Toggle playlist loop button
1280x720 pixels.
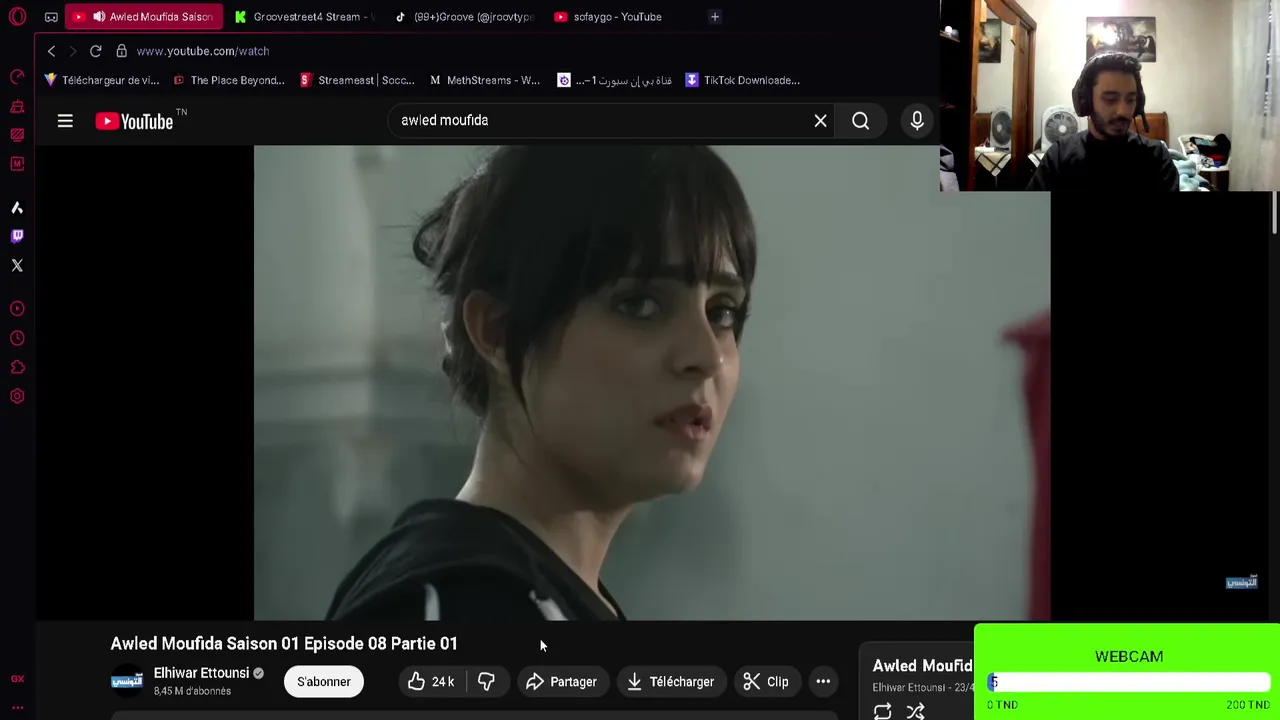pos(883,711)
